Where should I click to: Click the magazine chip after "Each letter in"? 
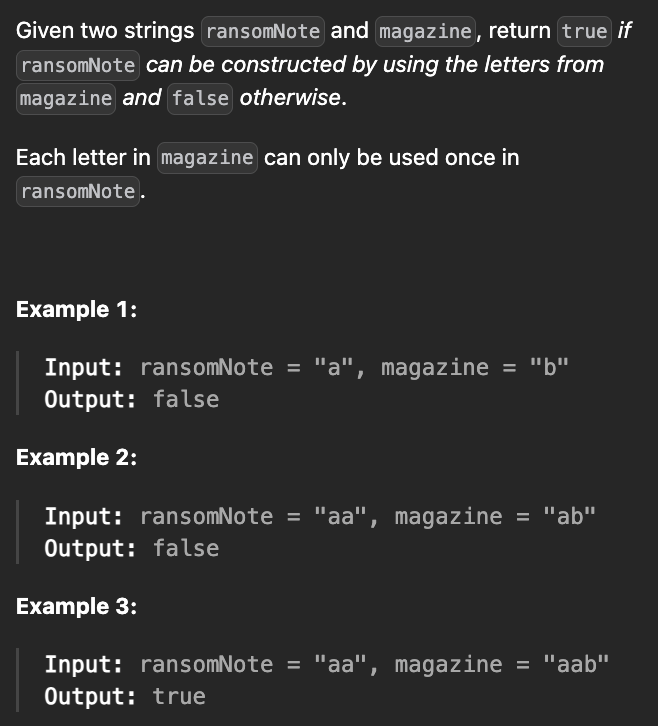207,158
